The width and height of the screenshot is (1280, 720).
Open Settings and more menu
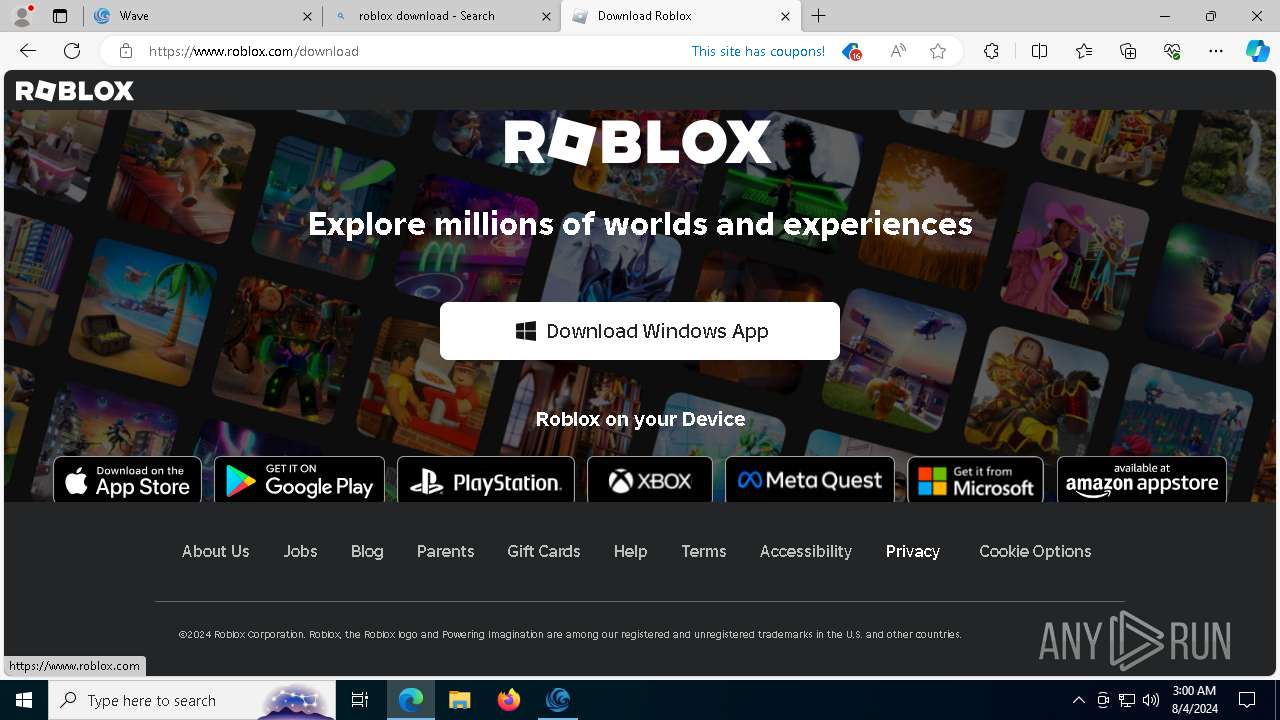coord(1216,51)
